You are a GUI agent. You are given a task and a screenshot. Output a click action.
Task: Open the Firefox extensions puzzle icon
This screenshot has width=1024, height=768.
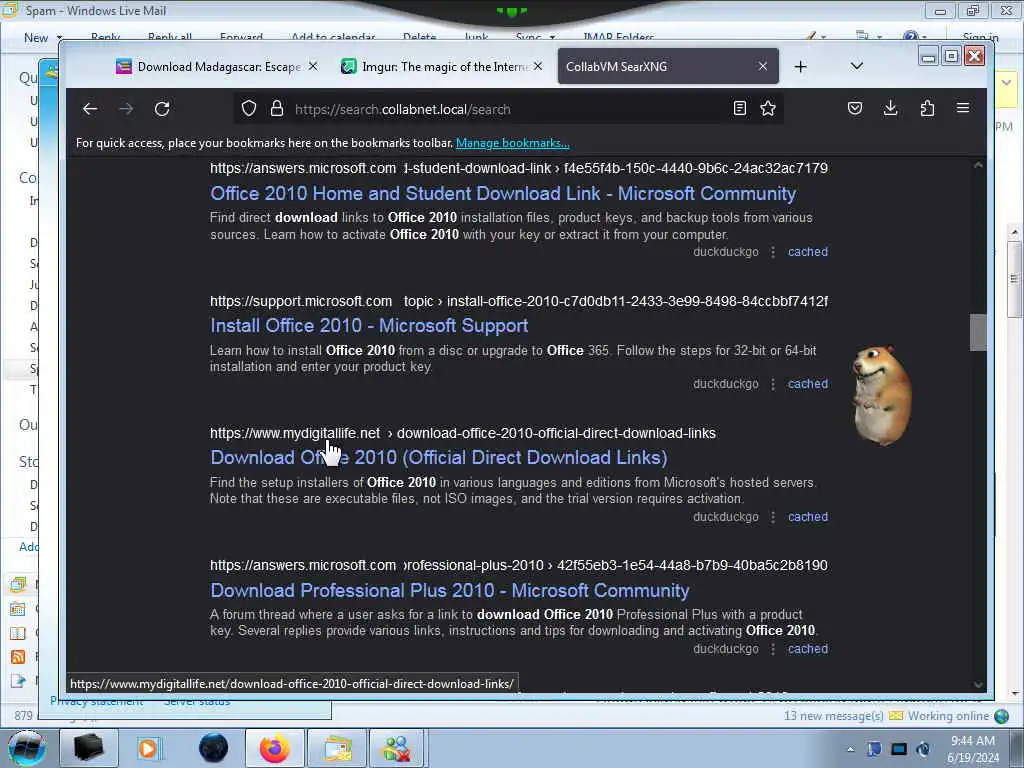coord(927,108)
